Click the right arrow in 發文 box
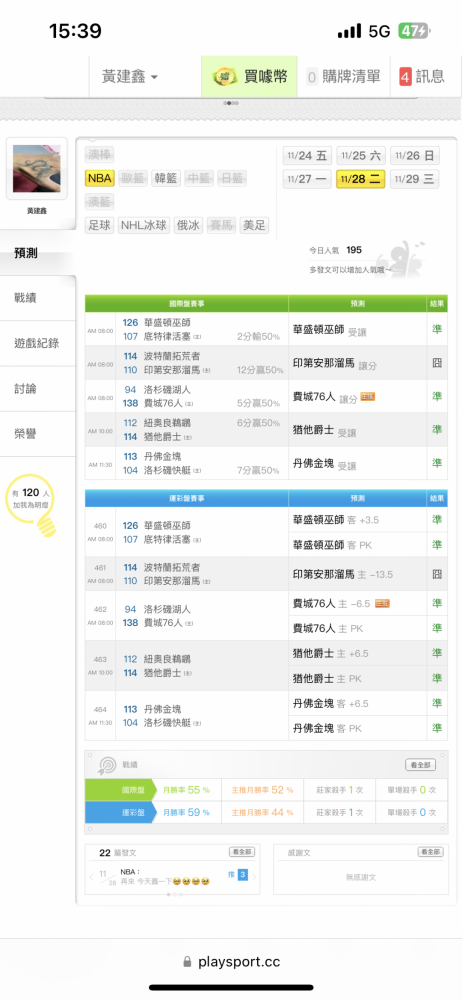Image resolution: width=462 pixels, height=1000 pixels. tap(254, 876)
